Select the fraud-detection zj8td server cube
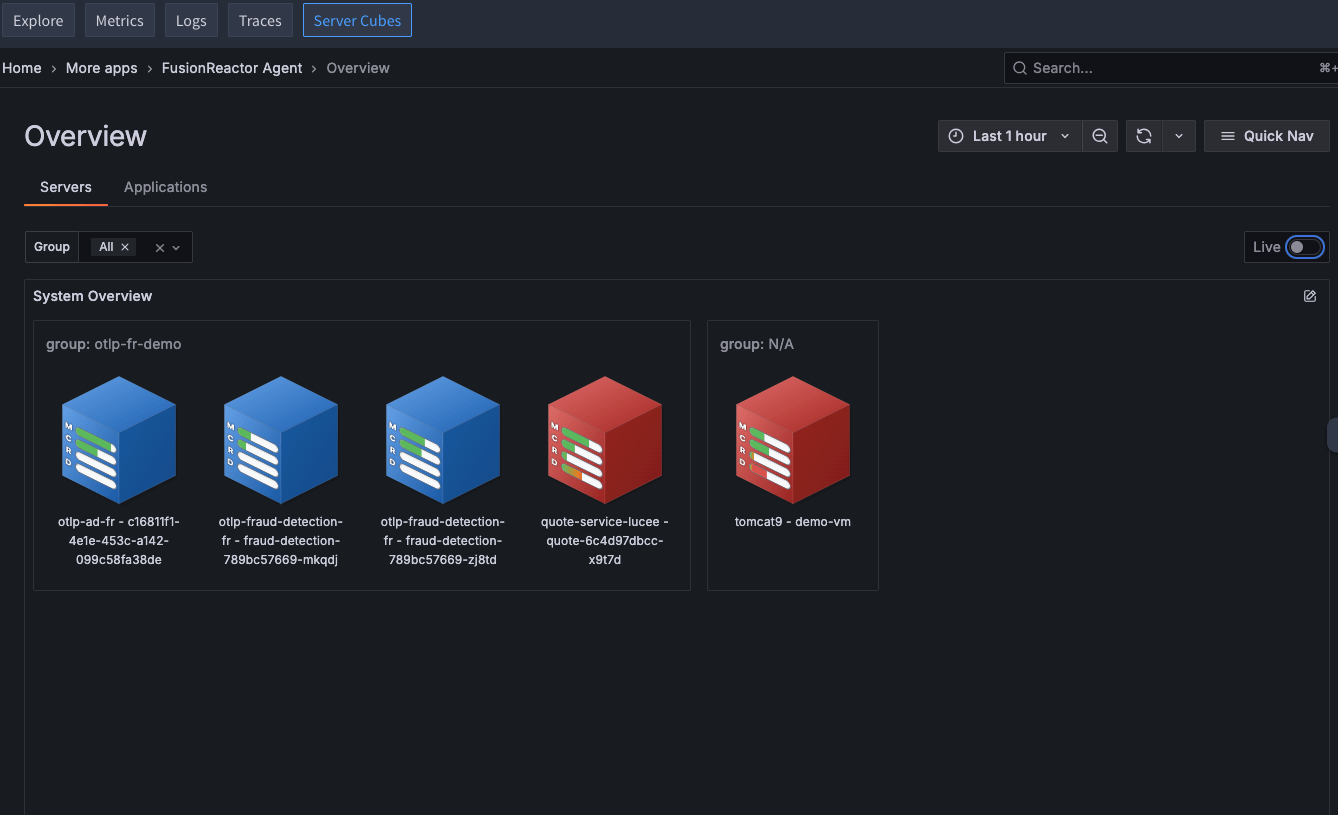 tap(442, 440)
